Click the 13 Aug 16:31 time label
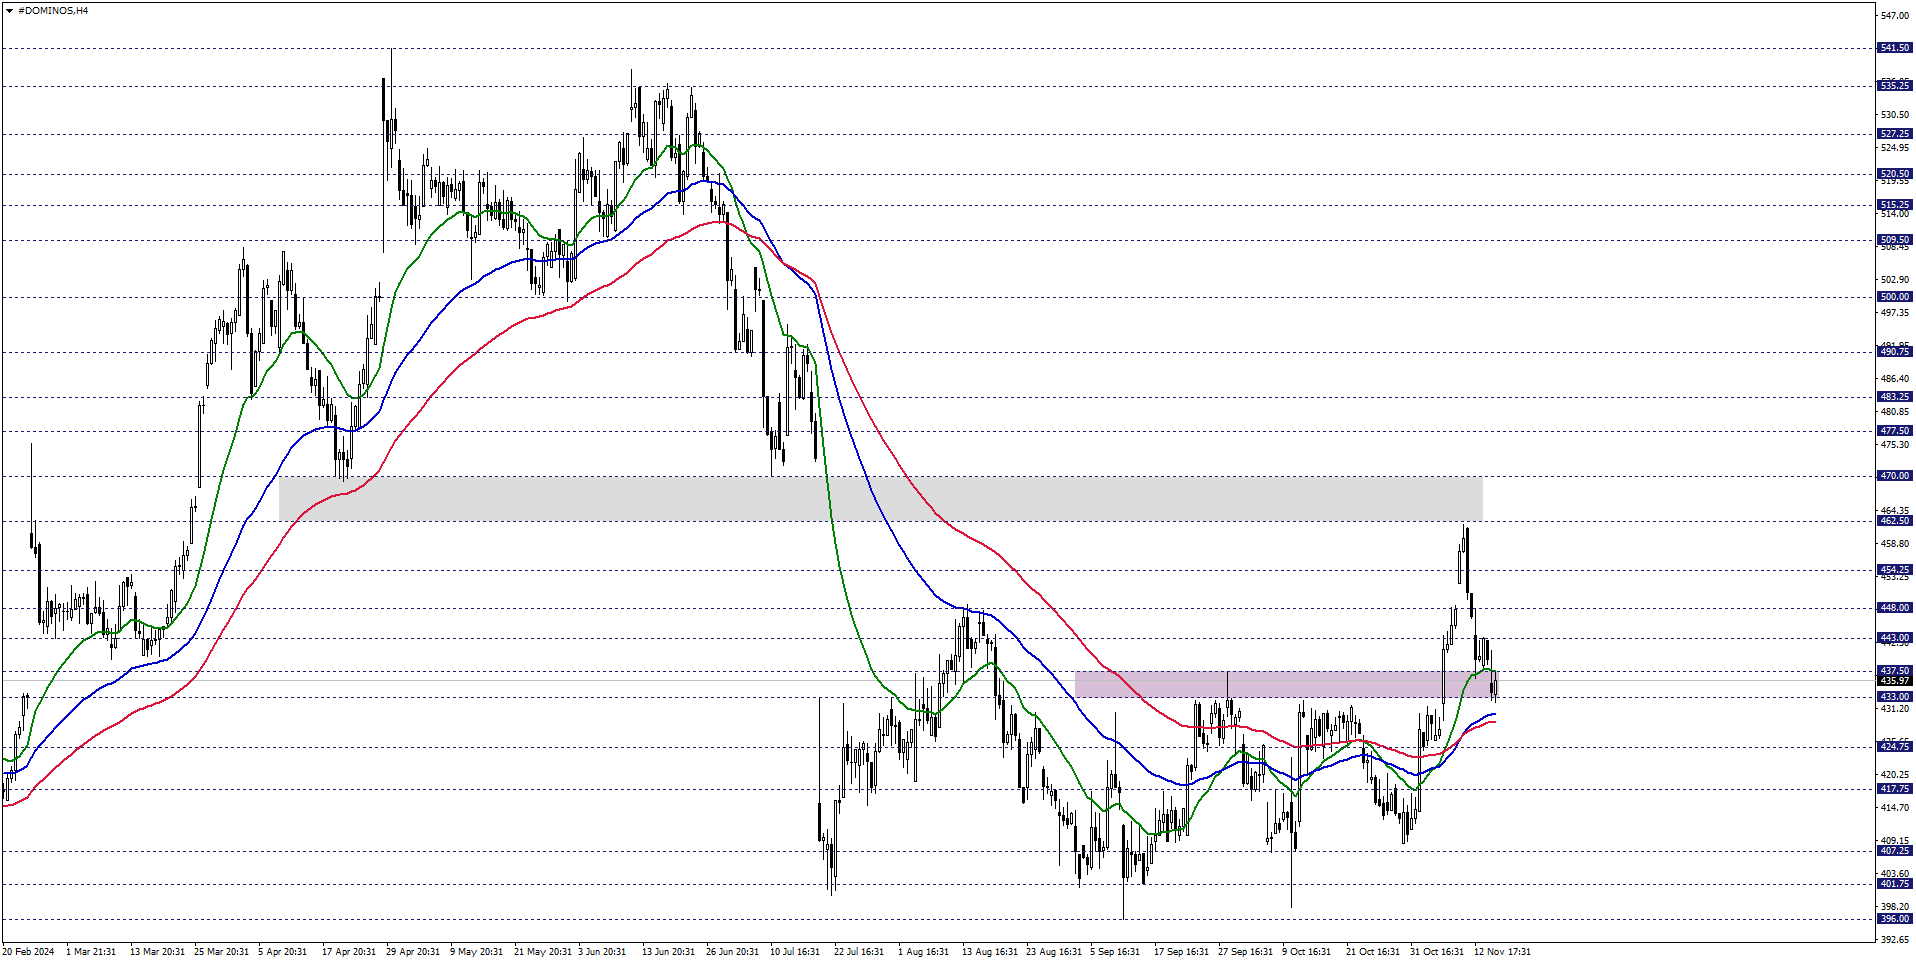Image resolution: width=1916 pixels, height=963 pixels. point(989,952)
